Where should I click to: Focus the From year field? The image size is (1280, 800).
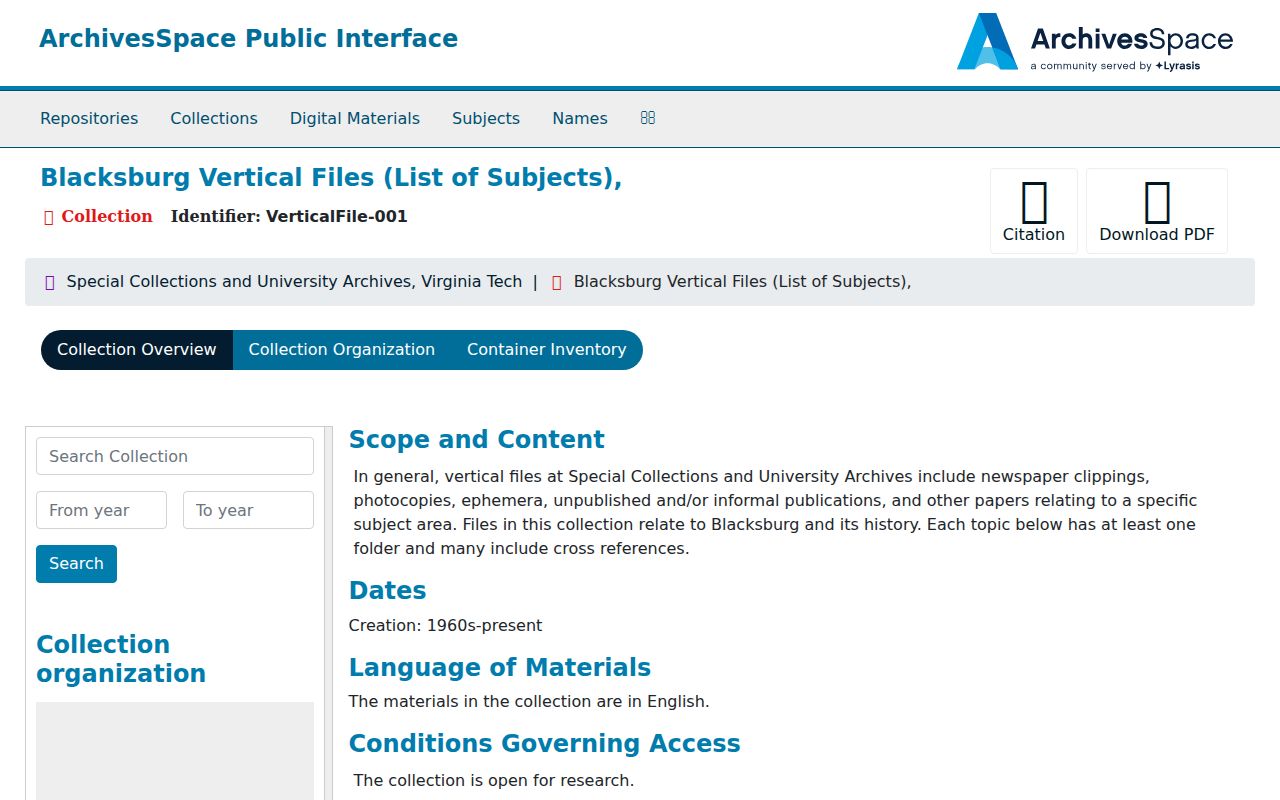pos(101,510)
